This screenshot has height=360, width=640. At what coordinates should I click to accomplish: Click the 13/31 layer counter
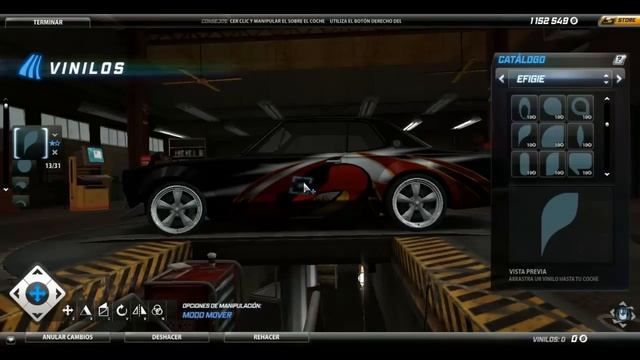[53, 166]
